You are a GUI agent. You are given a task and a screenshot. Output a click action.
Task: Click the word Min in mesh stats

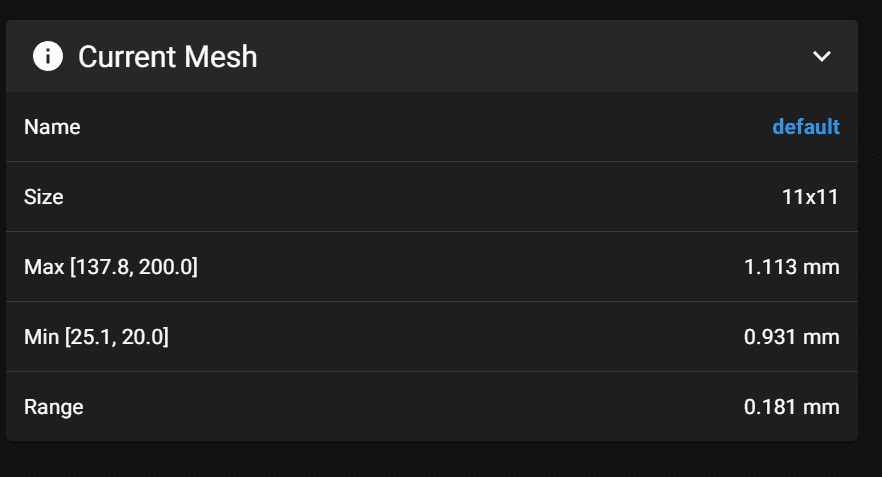42,337
